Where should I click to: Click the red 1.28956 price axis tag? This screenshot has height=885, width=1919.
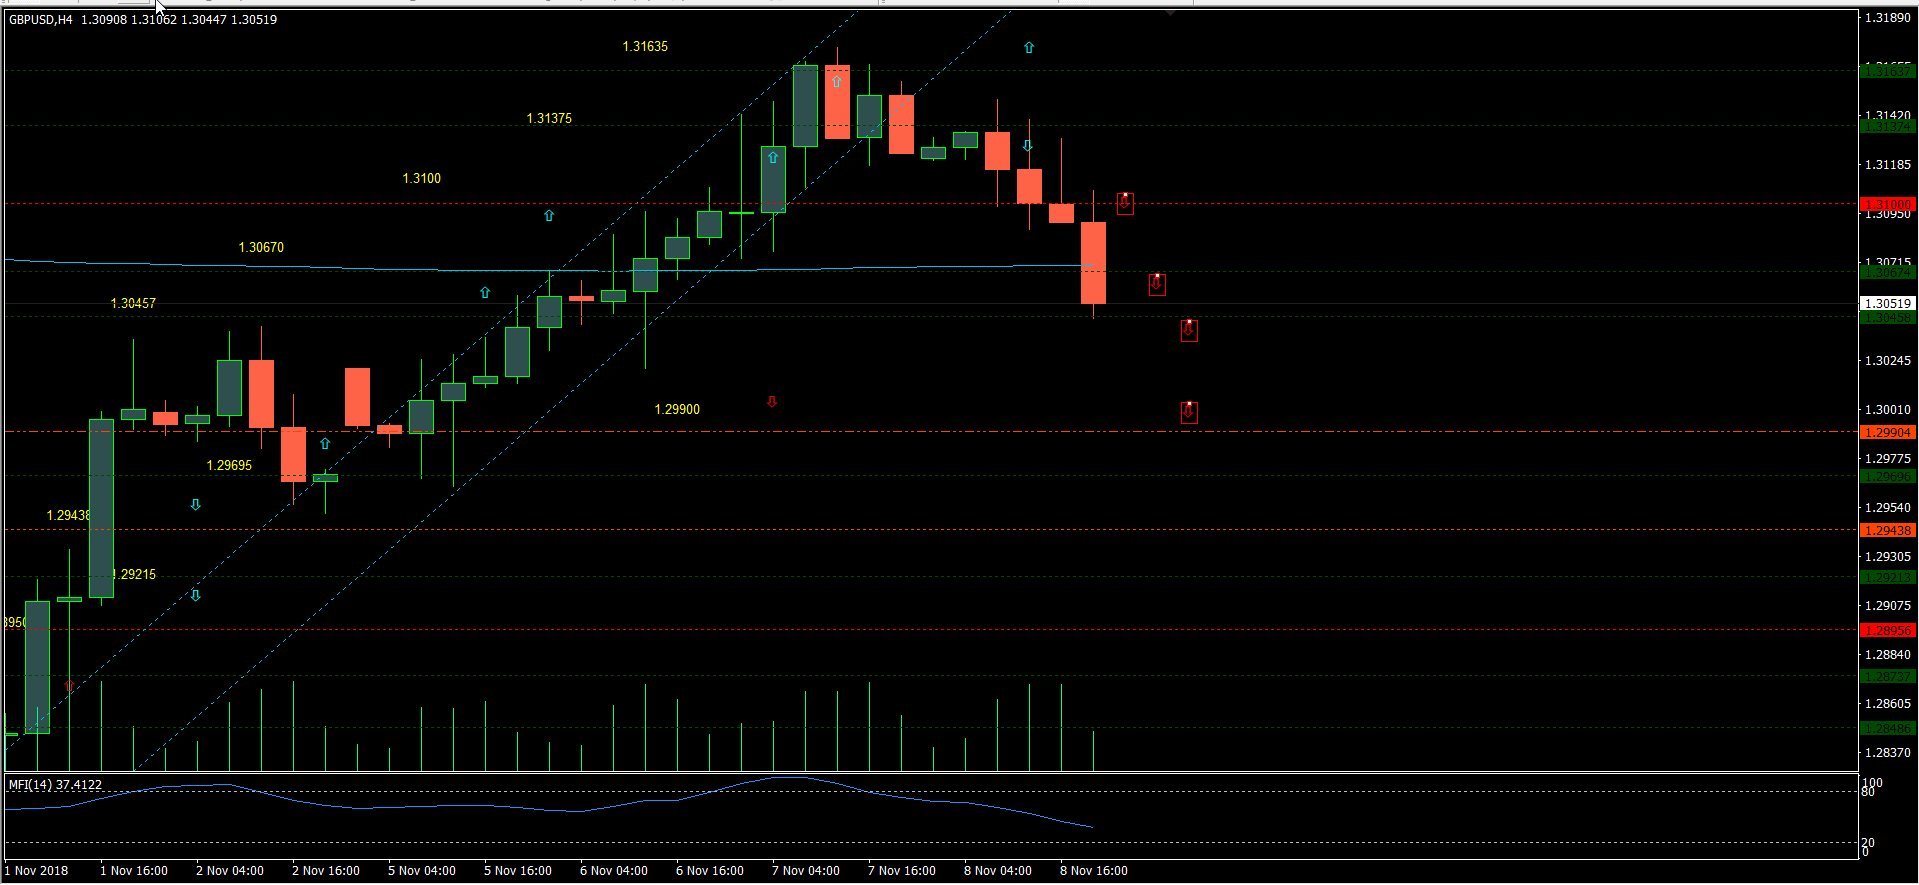tap(1887, 631)
